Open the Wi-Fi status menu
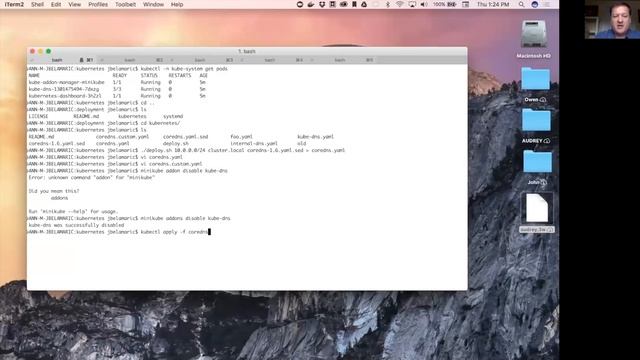The height and width of the screenshot is (360, 640). (x=400, y=4)
